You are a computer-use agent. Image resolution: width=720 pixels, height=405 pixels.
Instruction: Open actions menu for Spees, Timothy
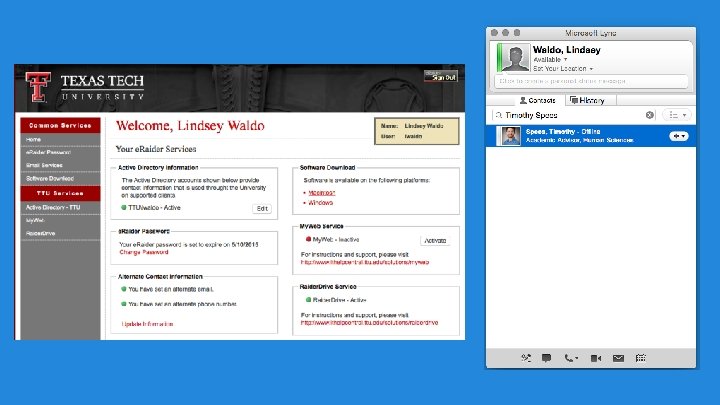(679, 136)
